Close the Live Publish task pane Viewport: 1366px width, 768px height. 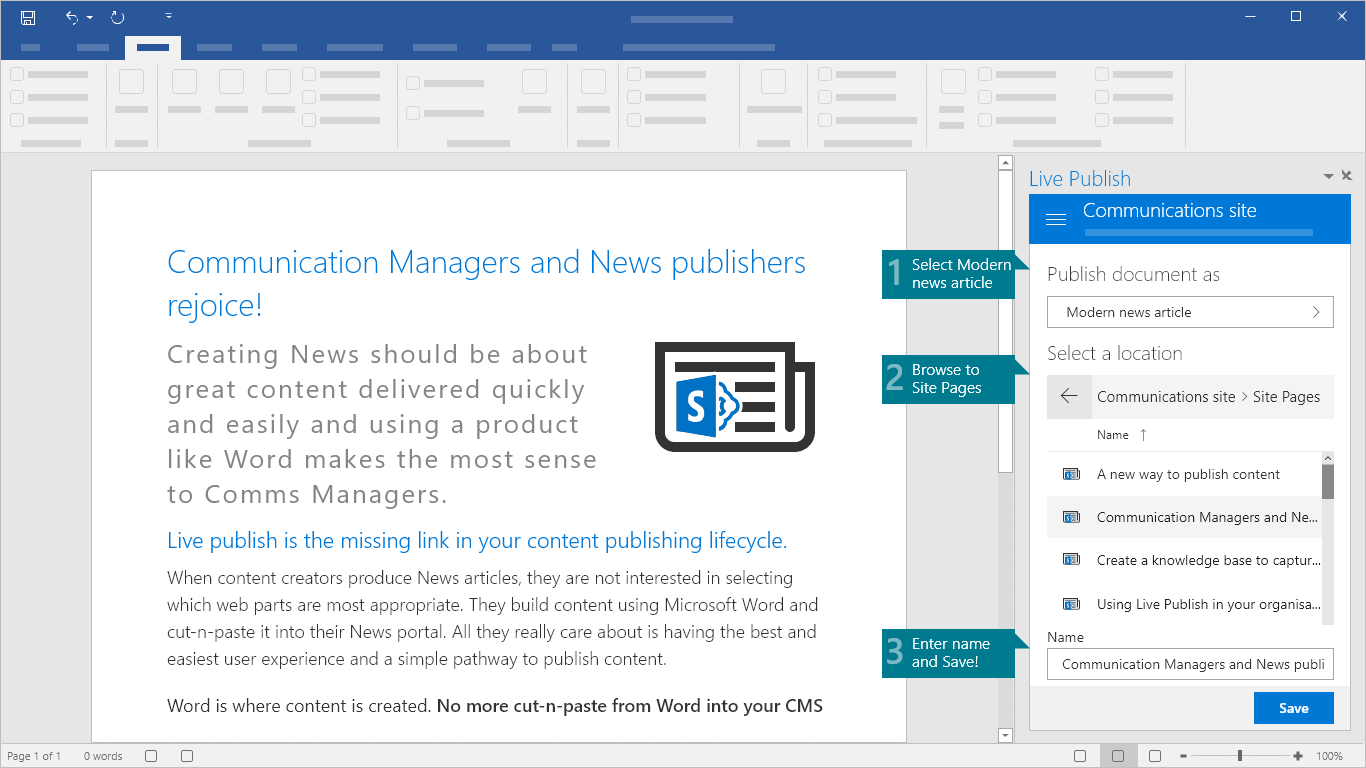[1346, 176]
